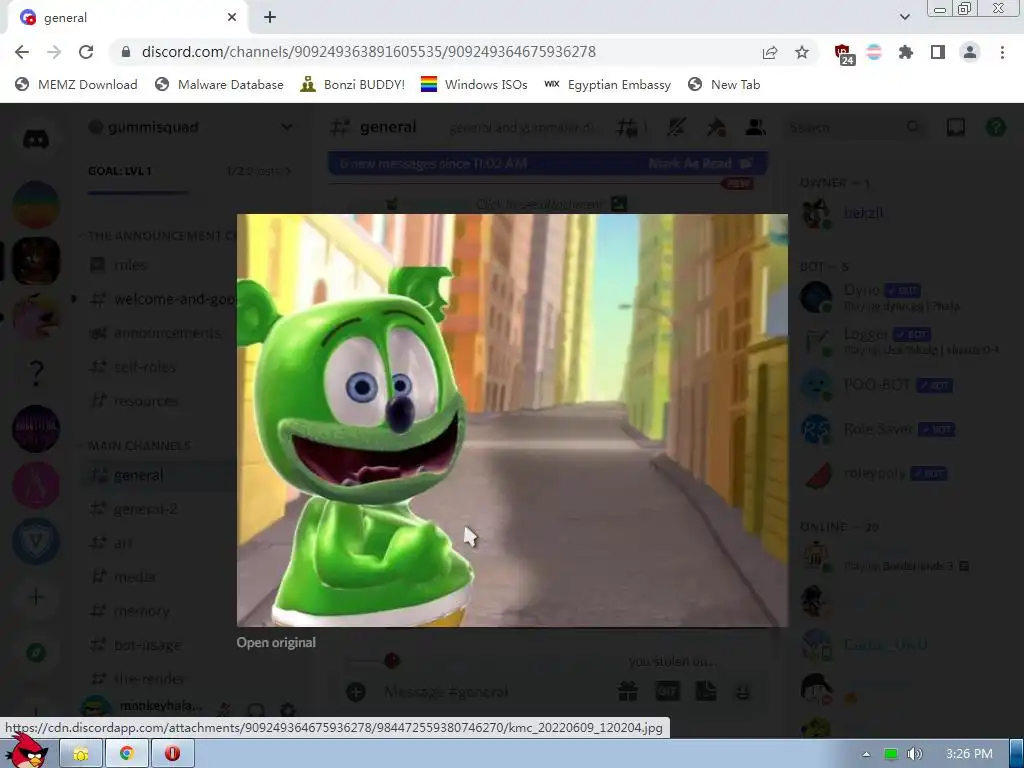Open the GIF picker button
The image size is (1024, 768).
click(667, 692)
